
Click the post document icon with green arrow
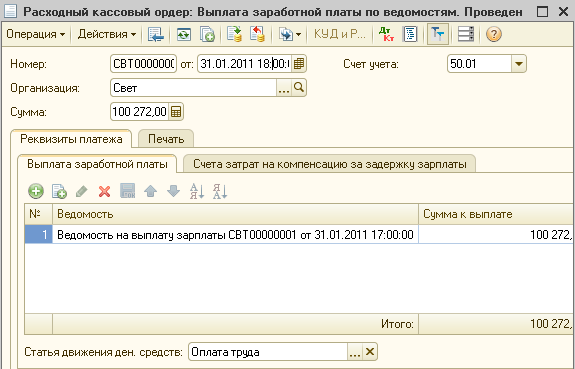(234, 34)
